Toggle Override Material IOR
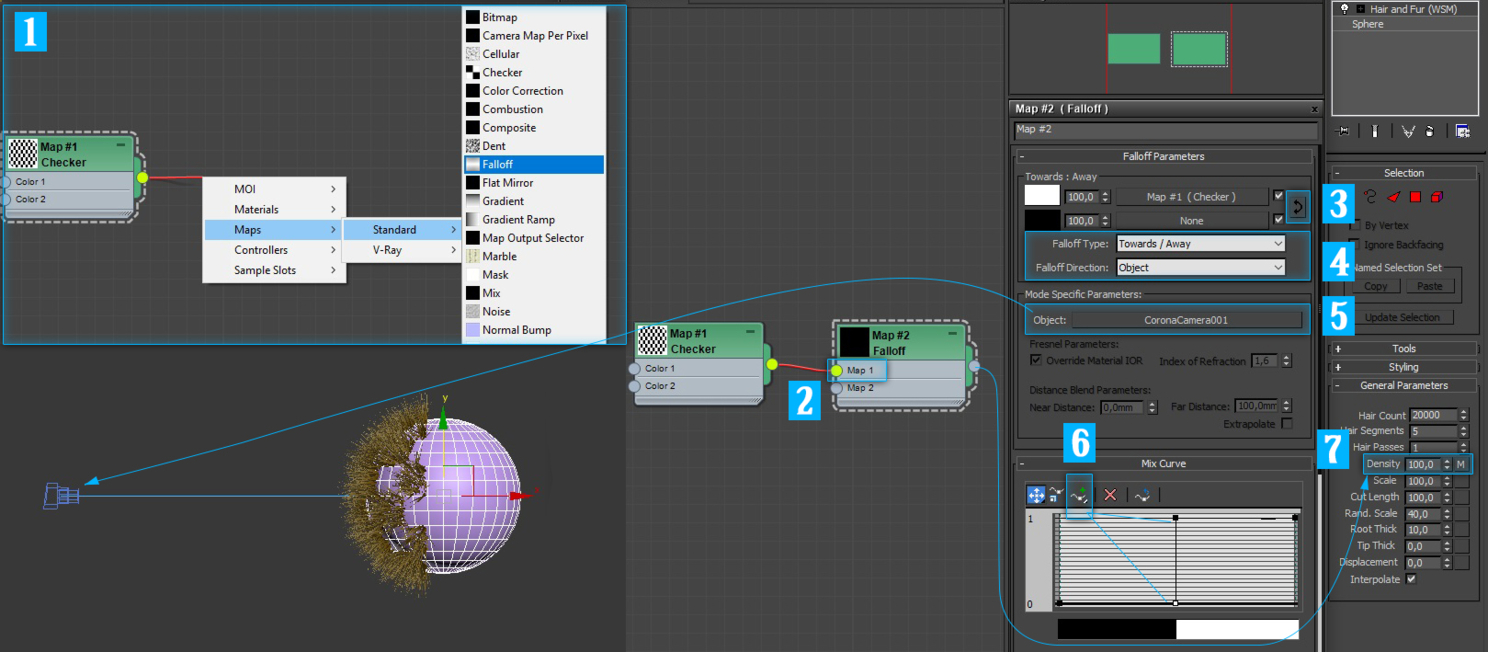This screenshot has height=652, width=1488. coord(1036,360)
